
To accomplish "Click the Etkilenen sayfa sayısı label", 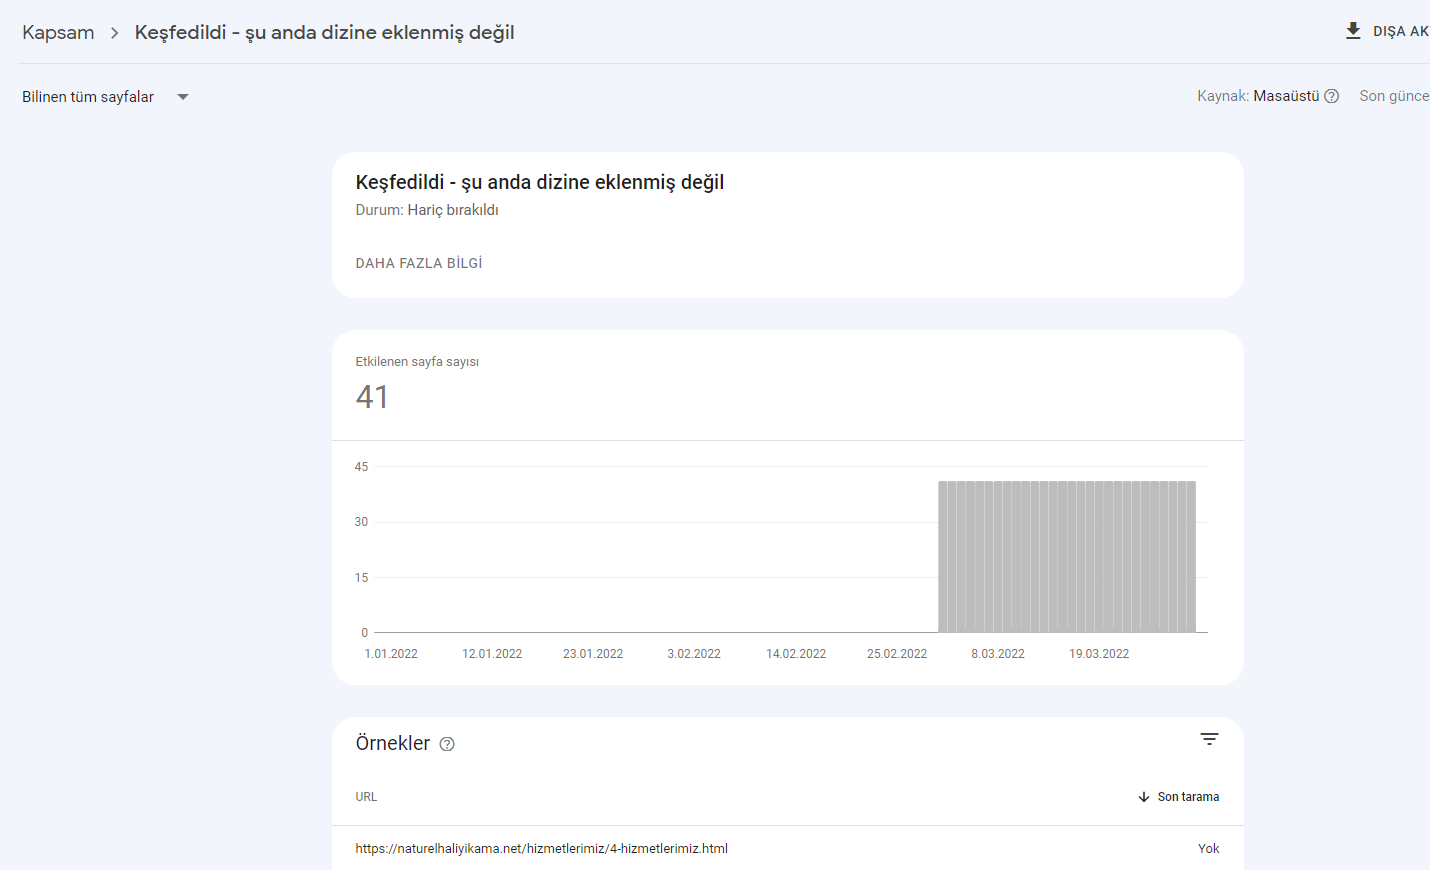I will [417, 362].
